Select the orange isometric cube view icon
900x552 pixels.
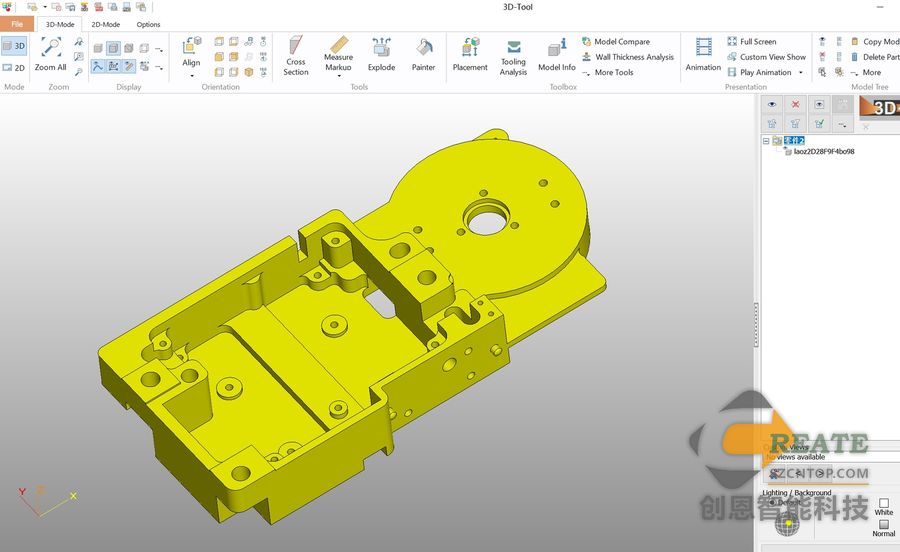(249, 72)
